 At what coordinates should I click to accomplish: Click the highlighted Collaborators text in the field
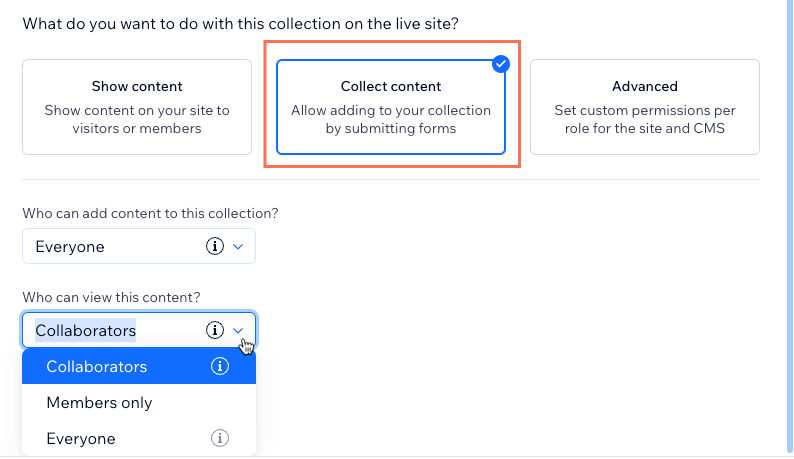(x=86, y=330)
